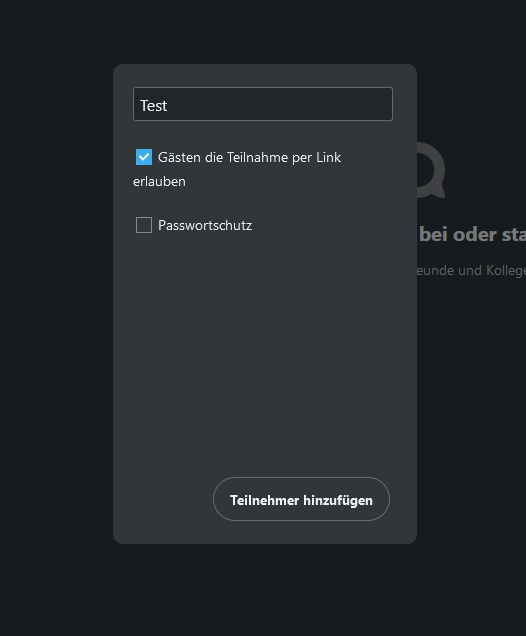Click the blue checkmark box

[x=144, y=157]
